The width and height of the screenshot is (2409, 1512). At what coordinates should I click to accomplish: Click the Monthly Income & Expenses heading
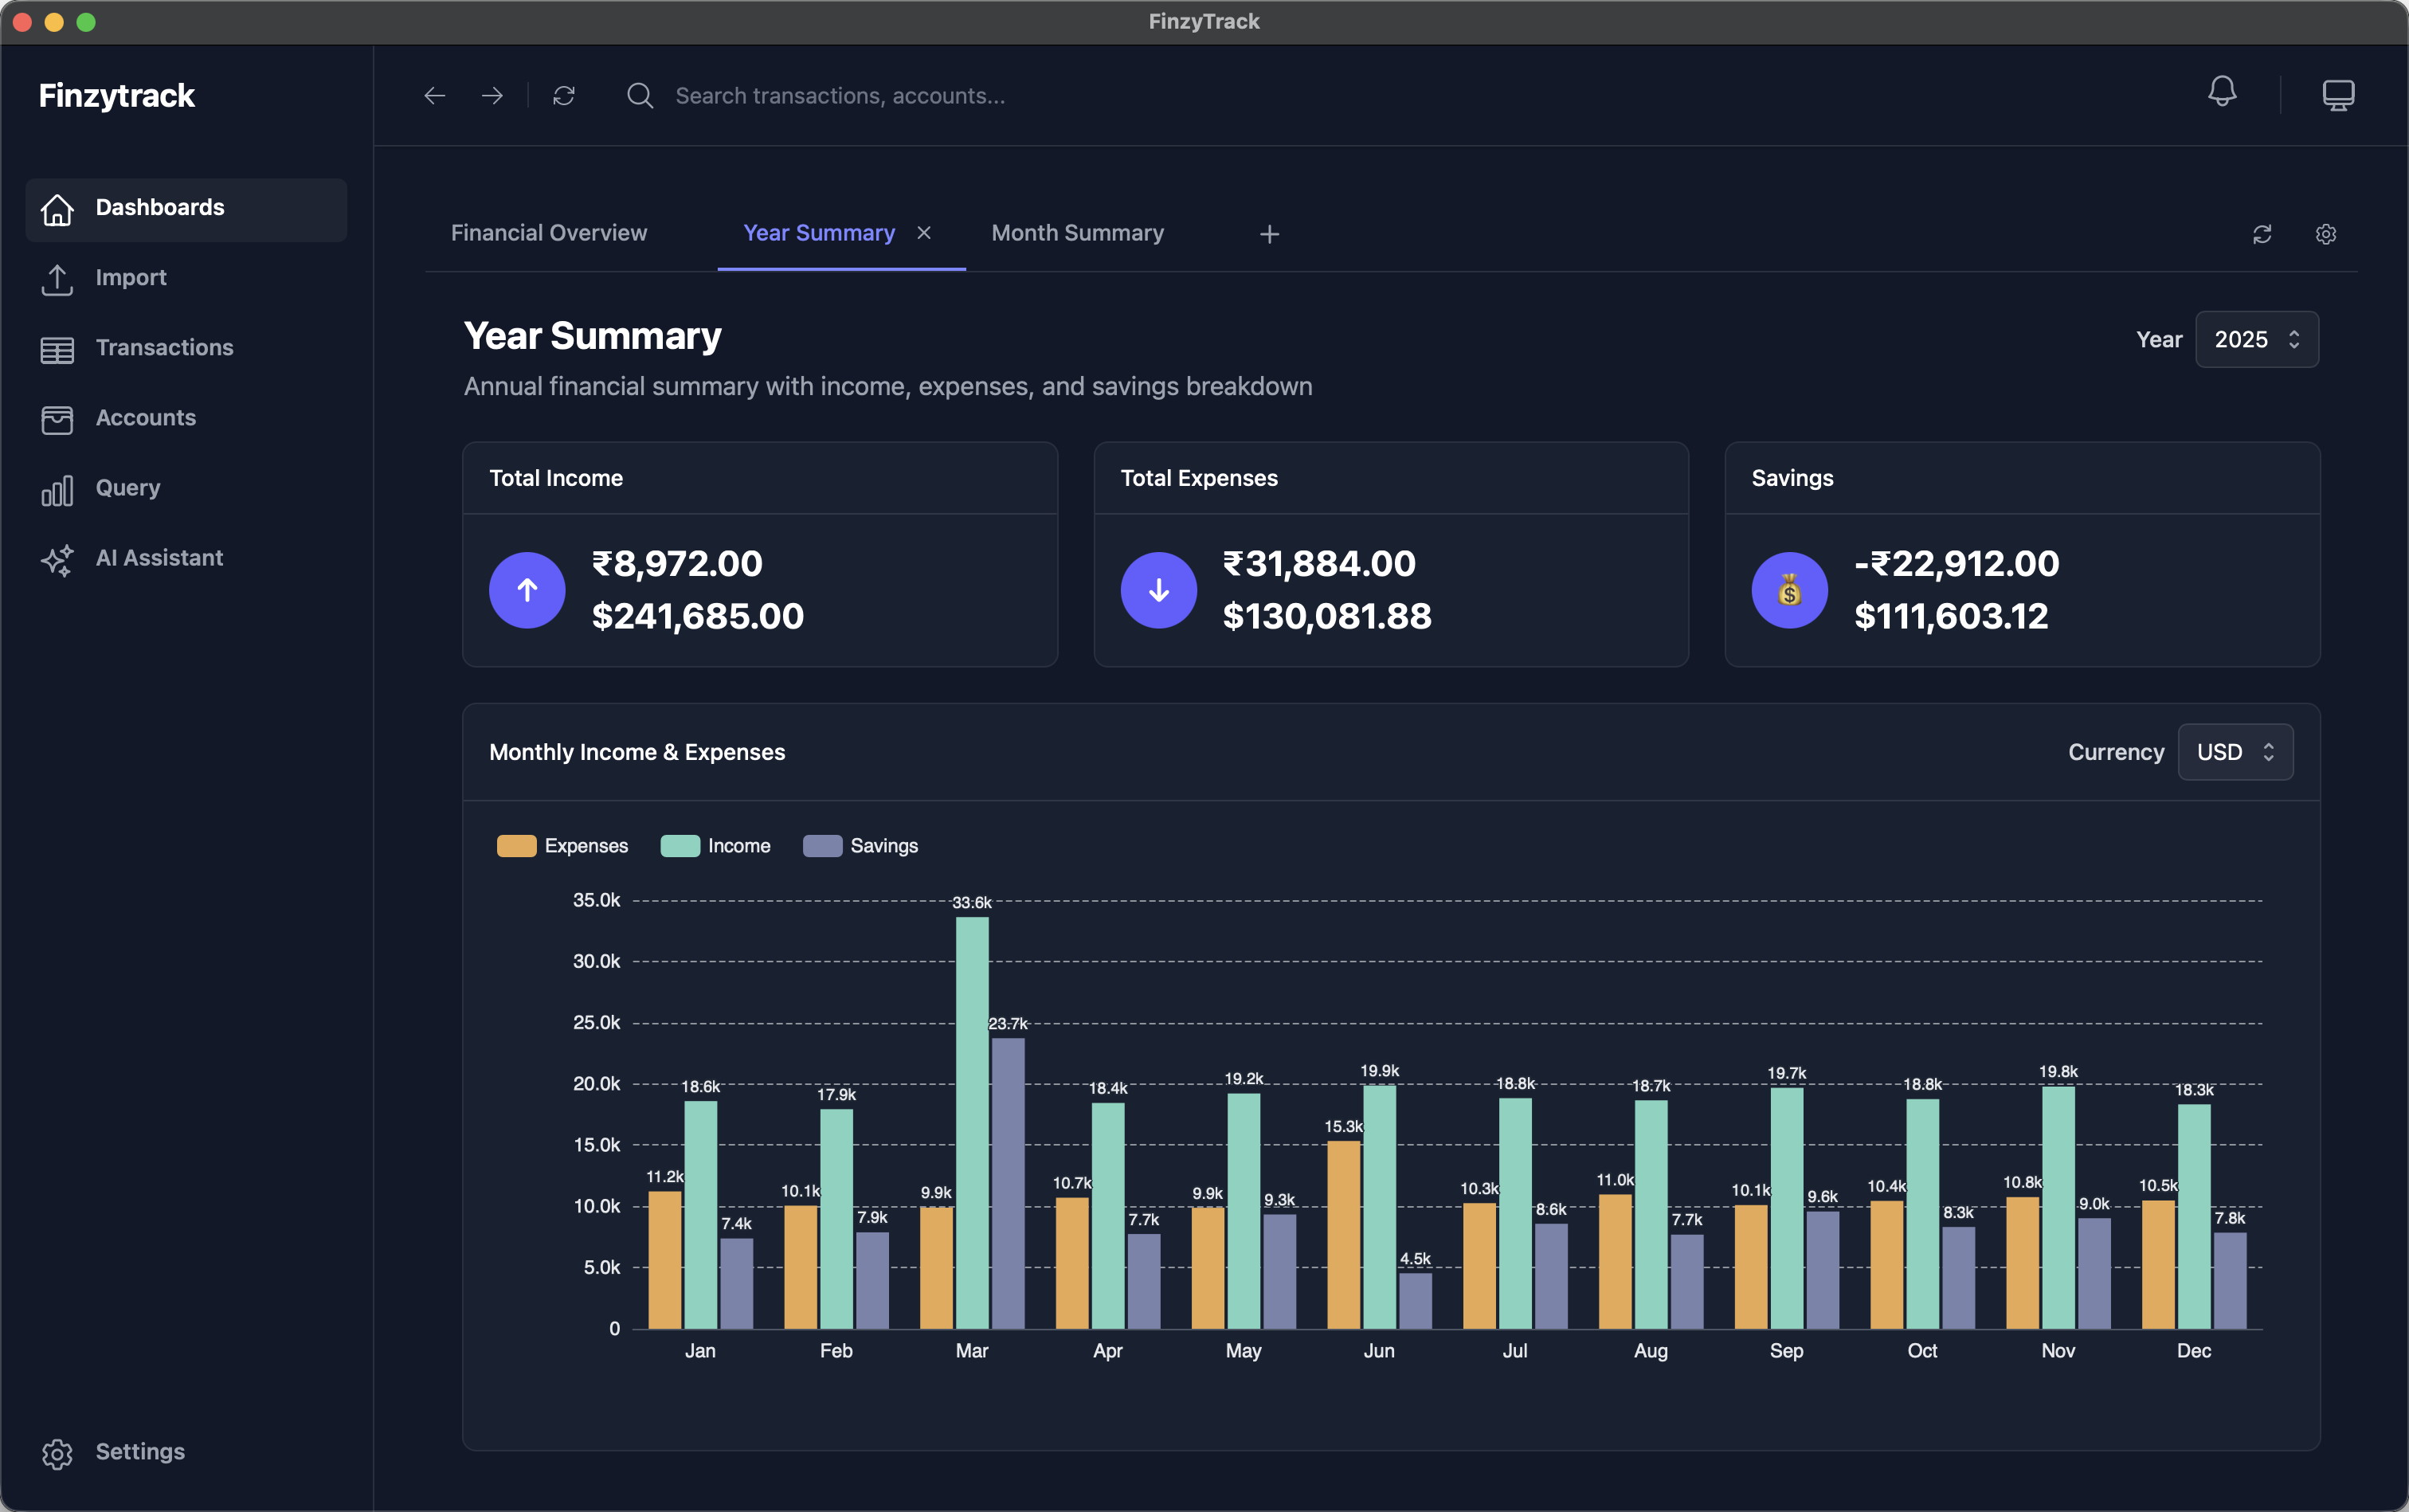click(x=637, y=752)
